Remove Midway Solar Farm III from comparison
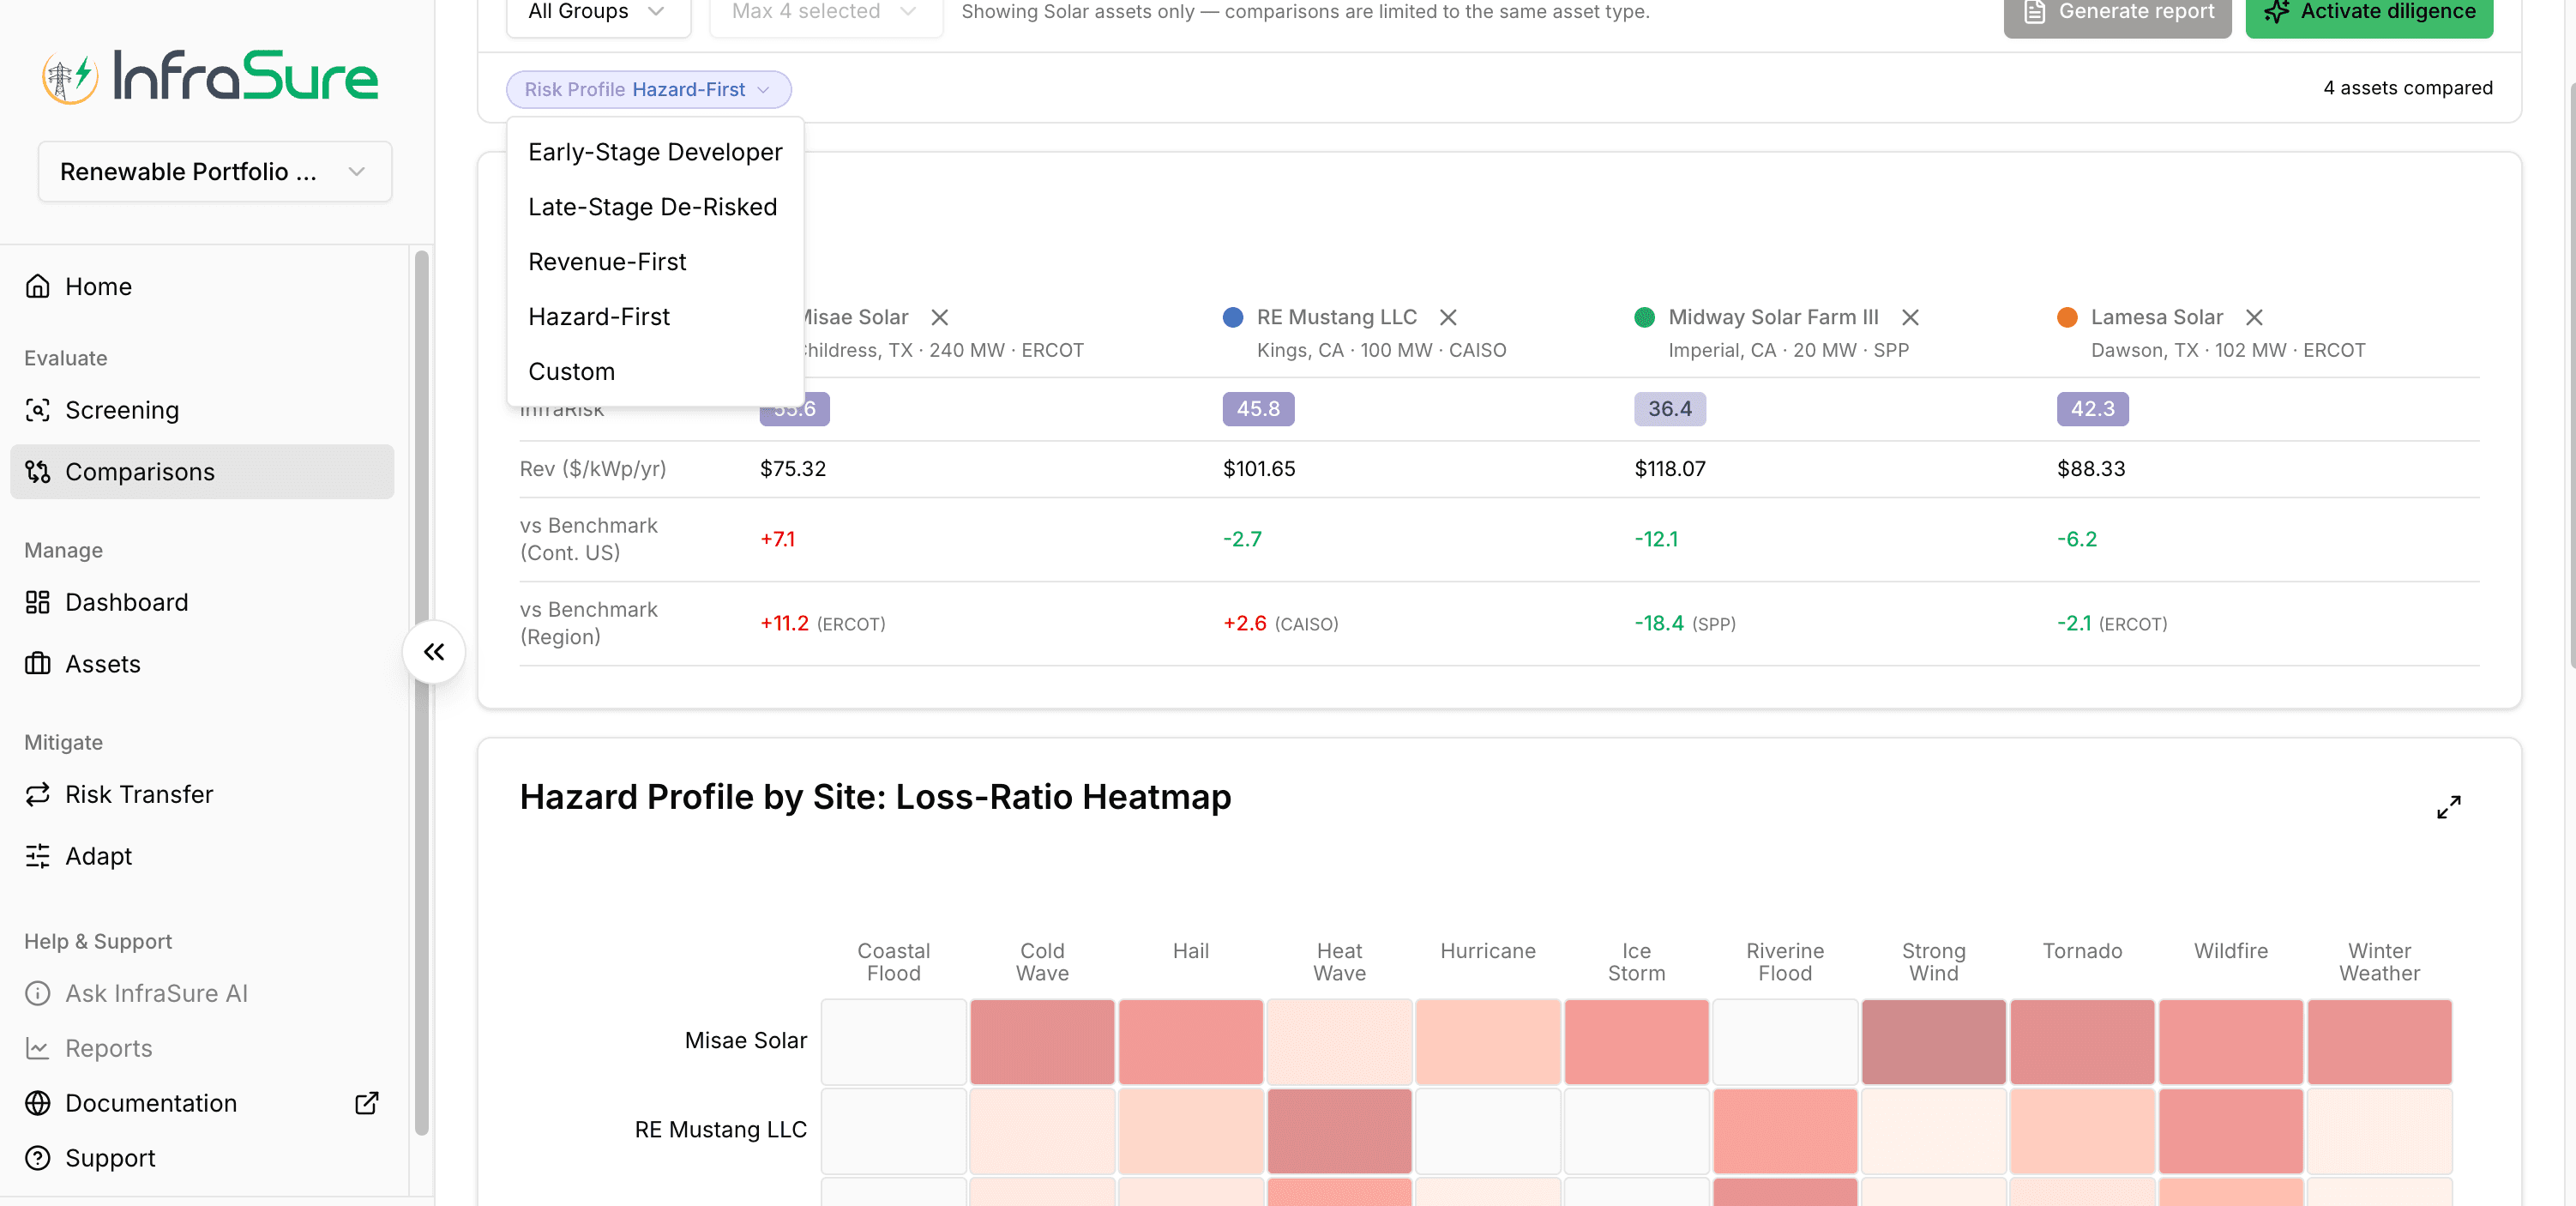Viewport: 2576px width, 1206px height. 1910,318
